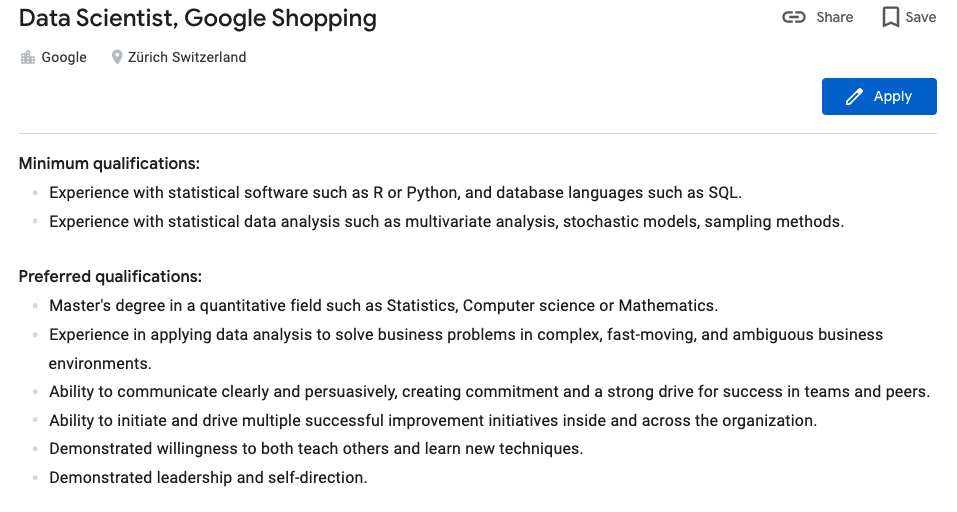Click the leadership and self-direction line
The height and width of the screenshot is (512, 957).
[208, 478]
